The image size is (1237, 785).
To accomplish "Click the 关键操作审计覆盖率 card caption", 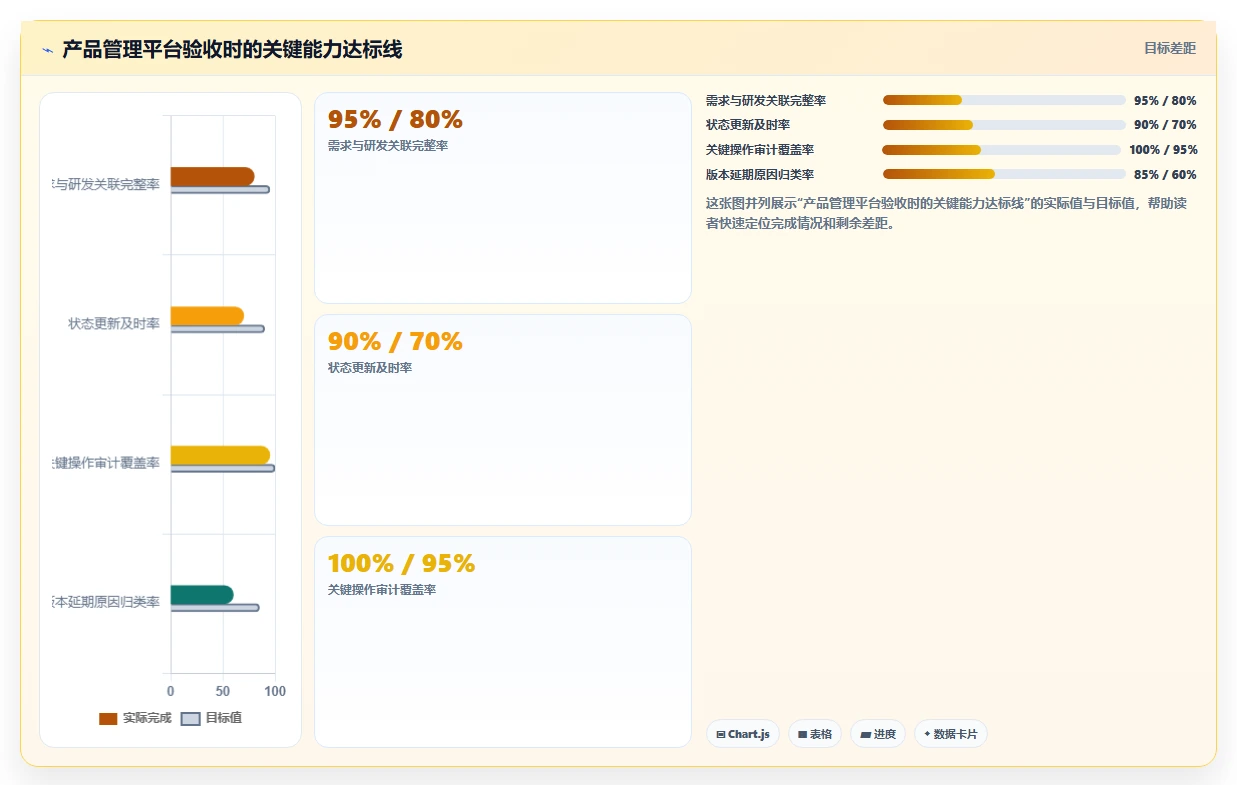I will [382, 590].
